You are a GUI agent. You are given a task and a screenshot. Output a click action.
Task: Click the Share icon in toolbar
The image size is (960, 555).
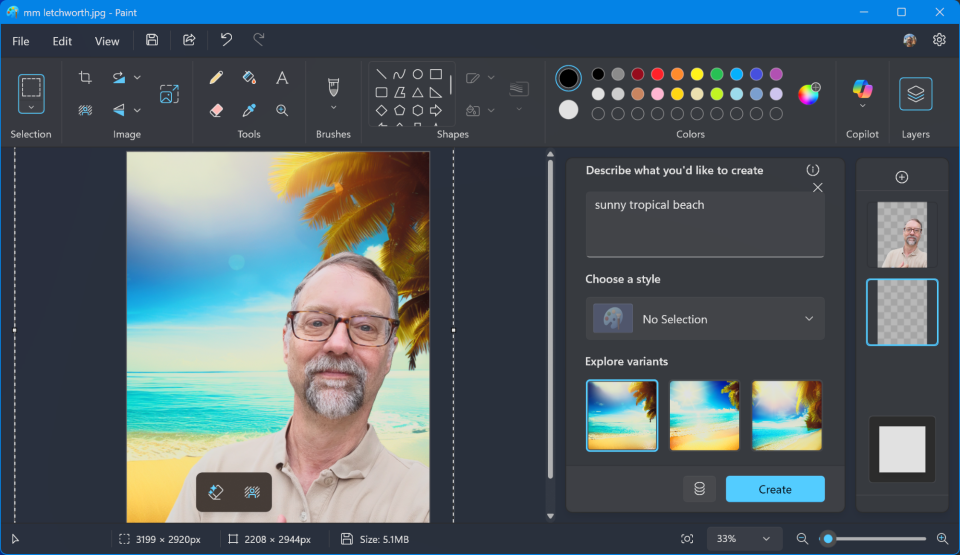[x=189, y=40]
